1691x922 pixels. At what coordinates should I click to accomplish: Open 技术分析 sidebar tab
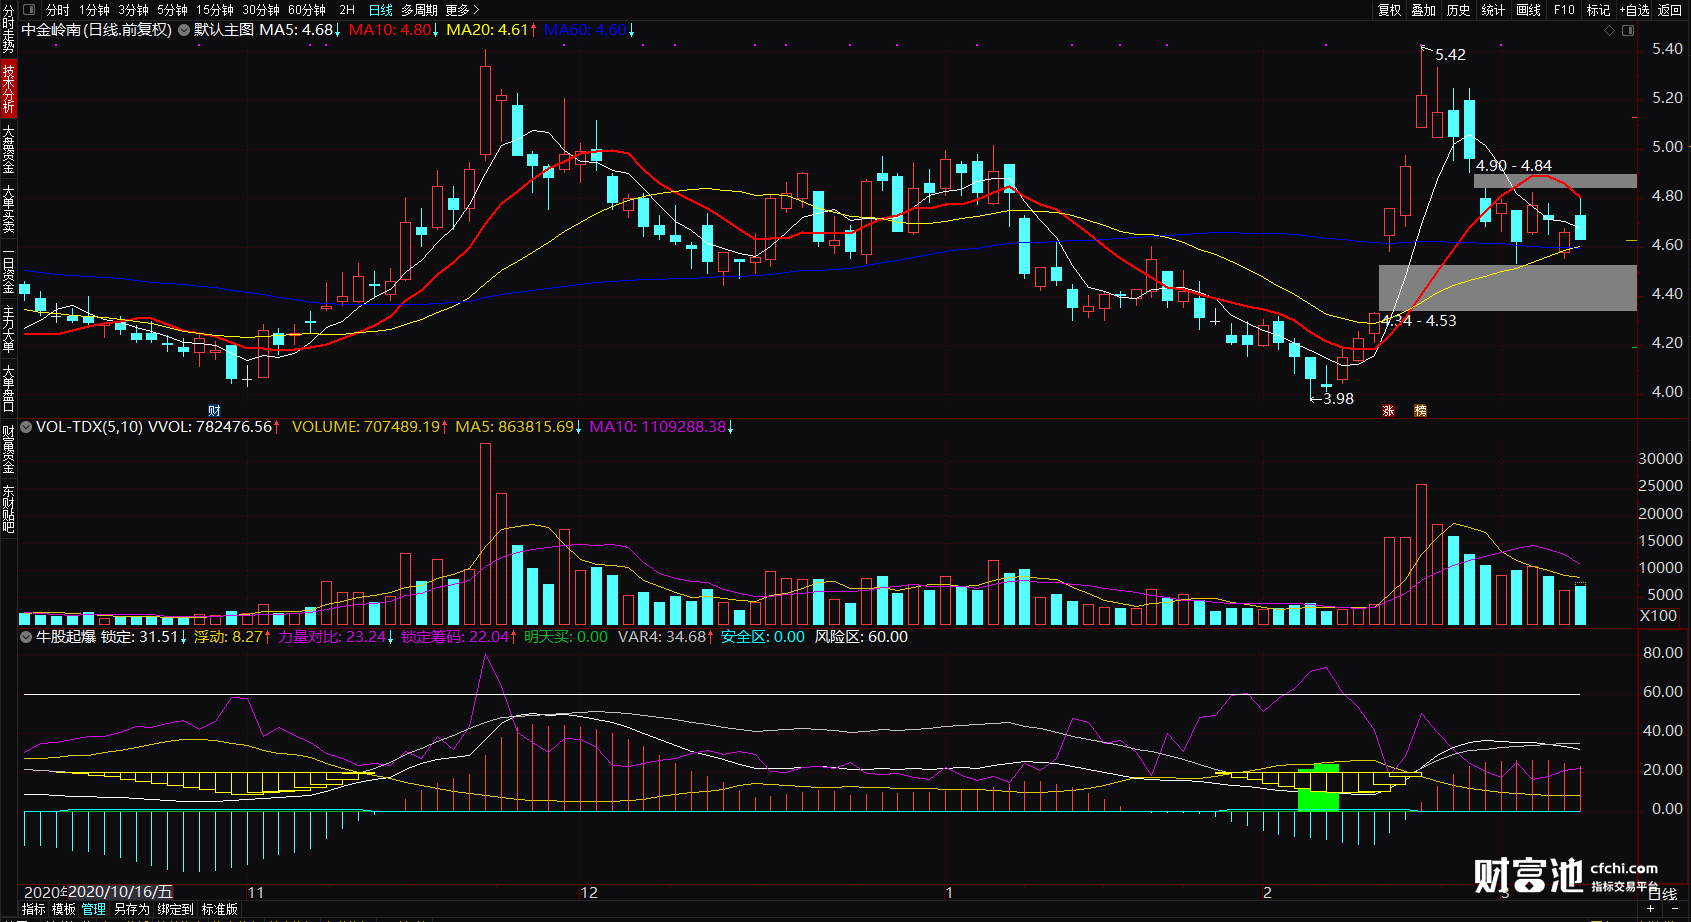click(8, 88)
